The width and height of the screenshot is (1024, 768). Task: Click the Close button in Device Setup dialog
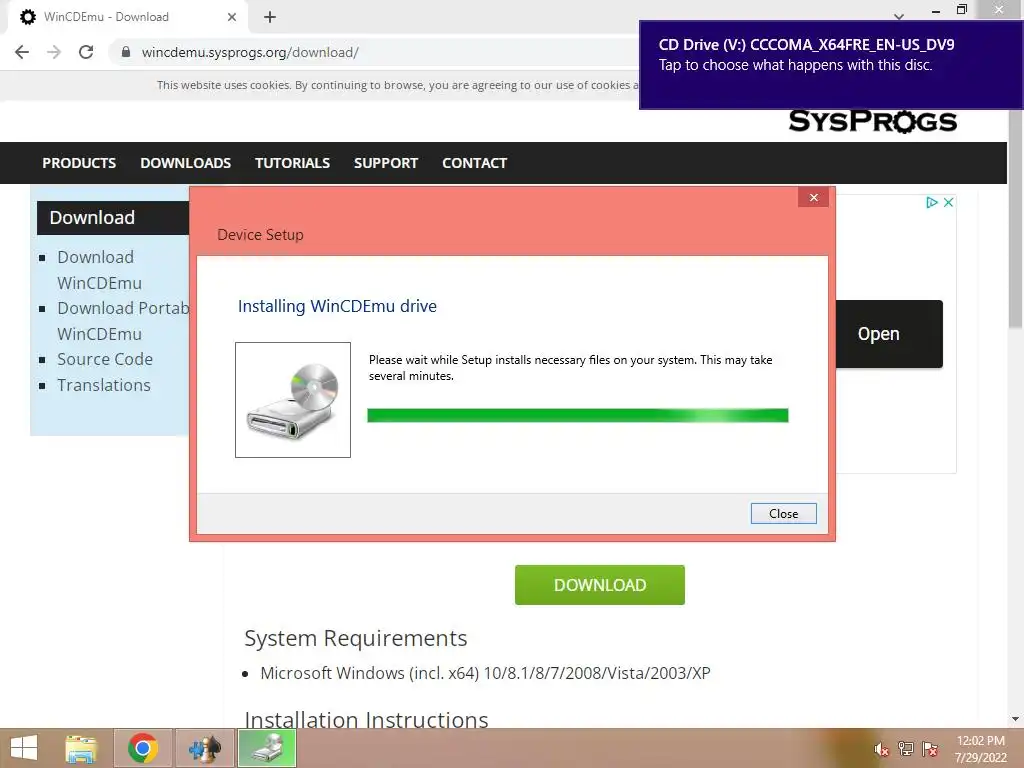[x=783, y=513]
